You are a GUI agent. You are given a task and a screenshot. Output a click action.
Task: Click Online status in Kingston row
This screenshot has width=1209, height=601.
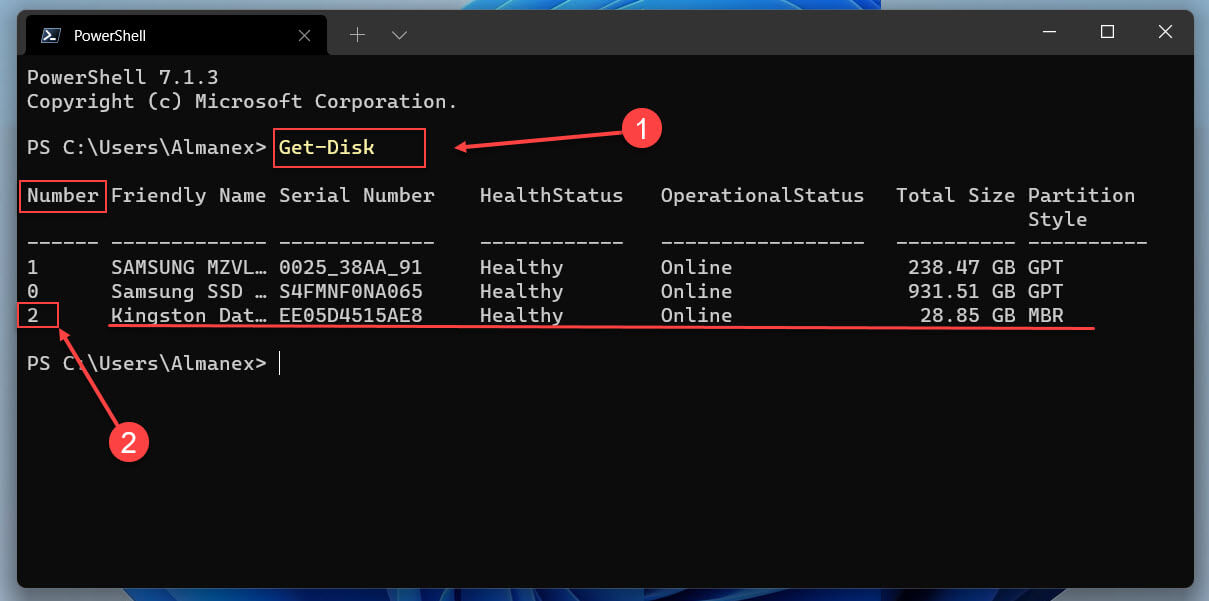tap(696, 315)
